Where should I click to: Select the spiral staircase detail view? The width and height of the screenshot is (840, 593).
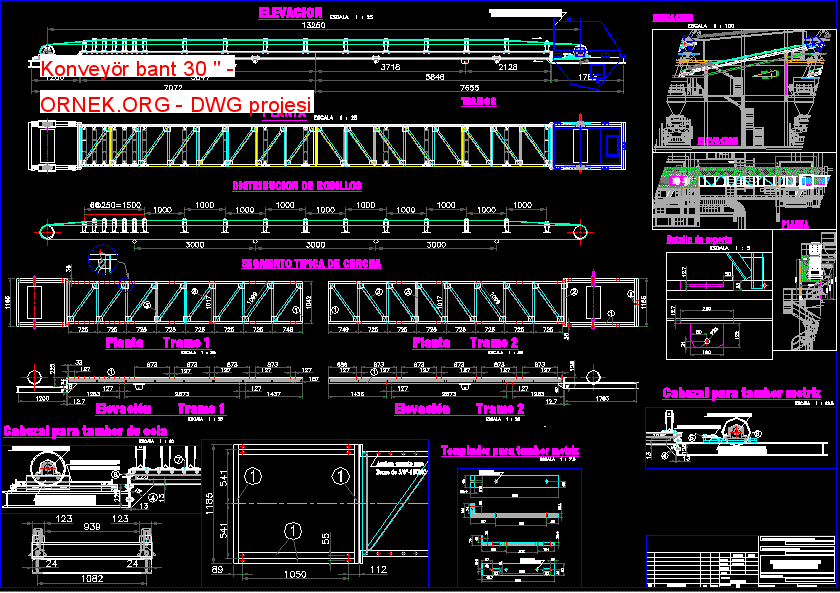coord(804,290)
